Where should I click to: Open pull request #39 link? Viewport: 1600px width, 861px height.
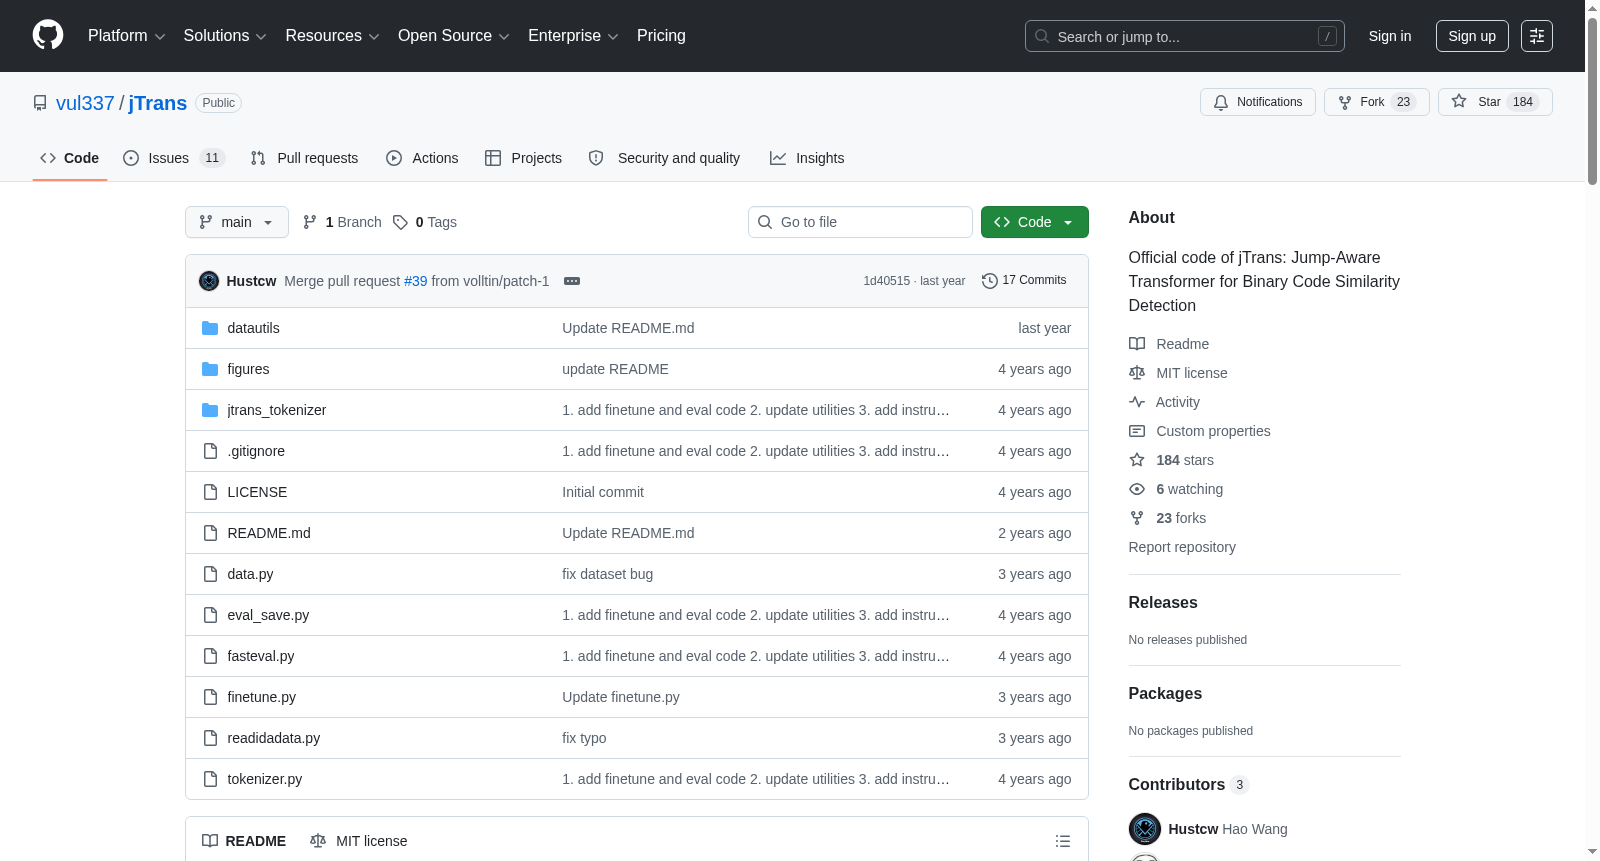415,281
